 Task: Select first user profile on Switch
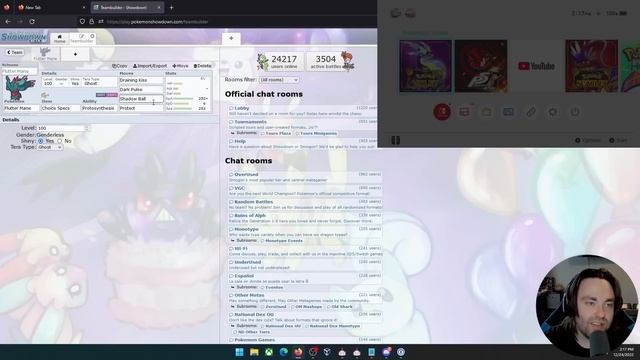396,13
